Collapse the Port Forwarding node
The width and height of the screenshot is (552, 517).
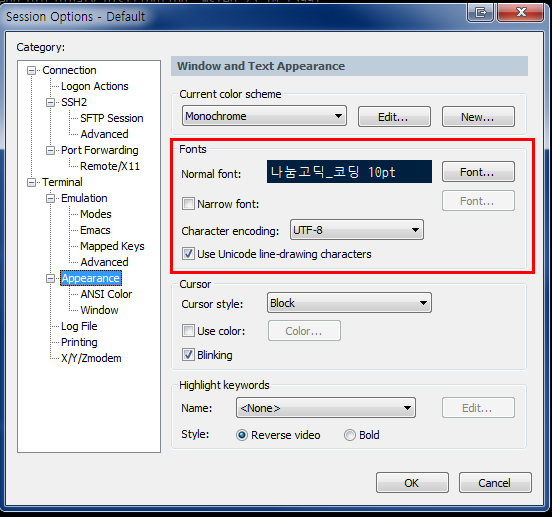pyautogui.click(x=51, y=151)
